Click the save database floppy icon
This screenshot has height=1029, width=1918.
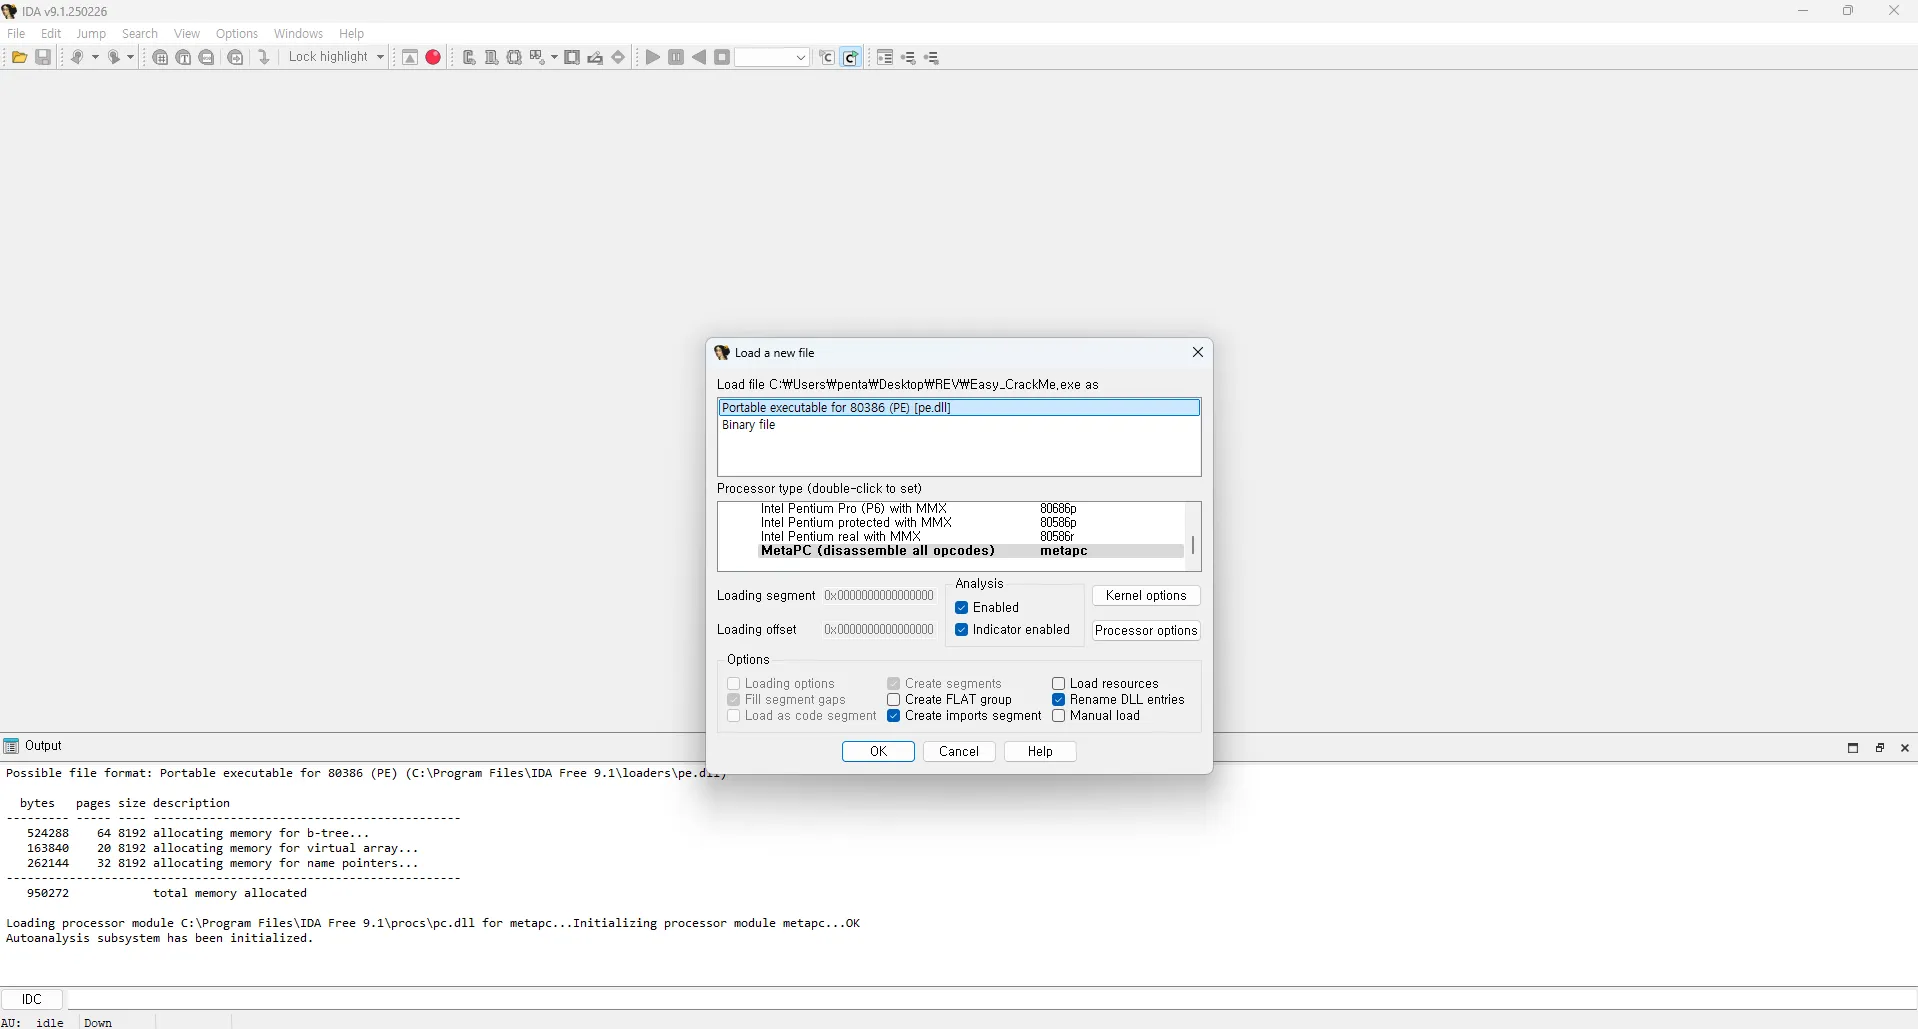click(x=43, y=58)
